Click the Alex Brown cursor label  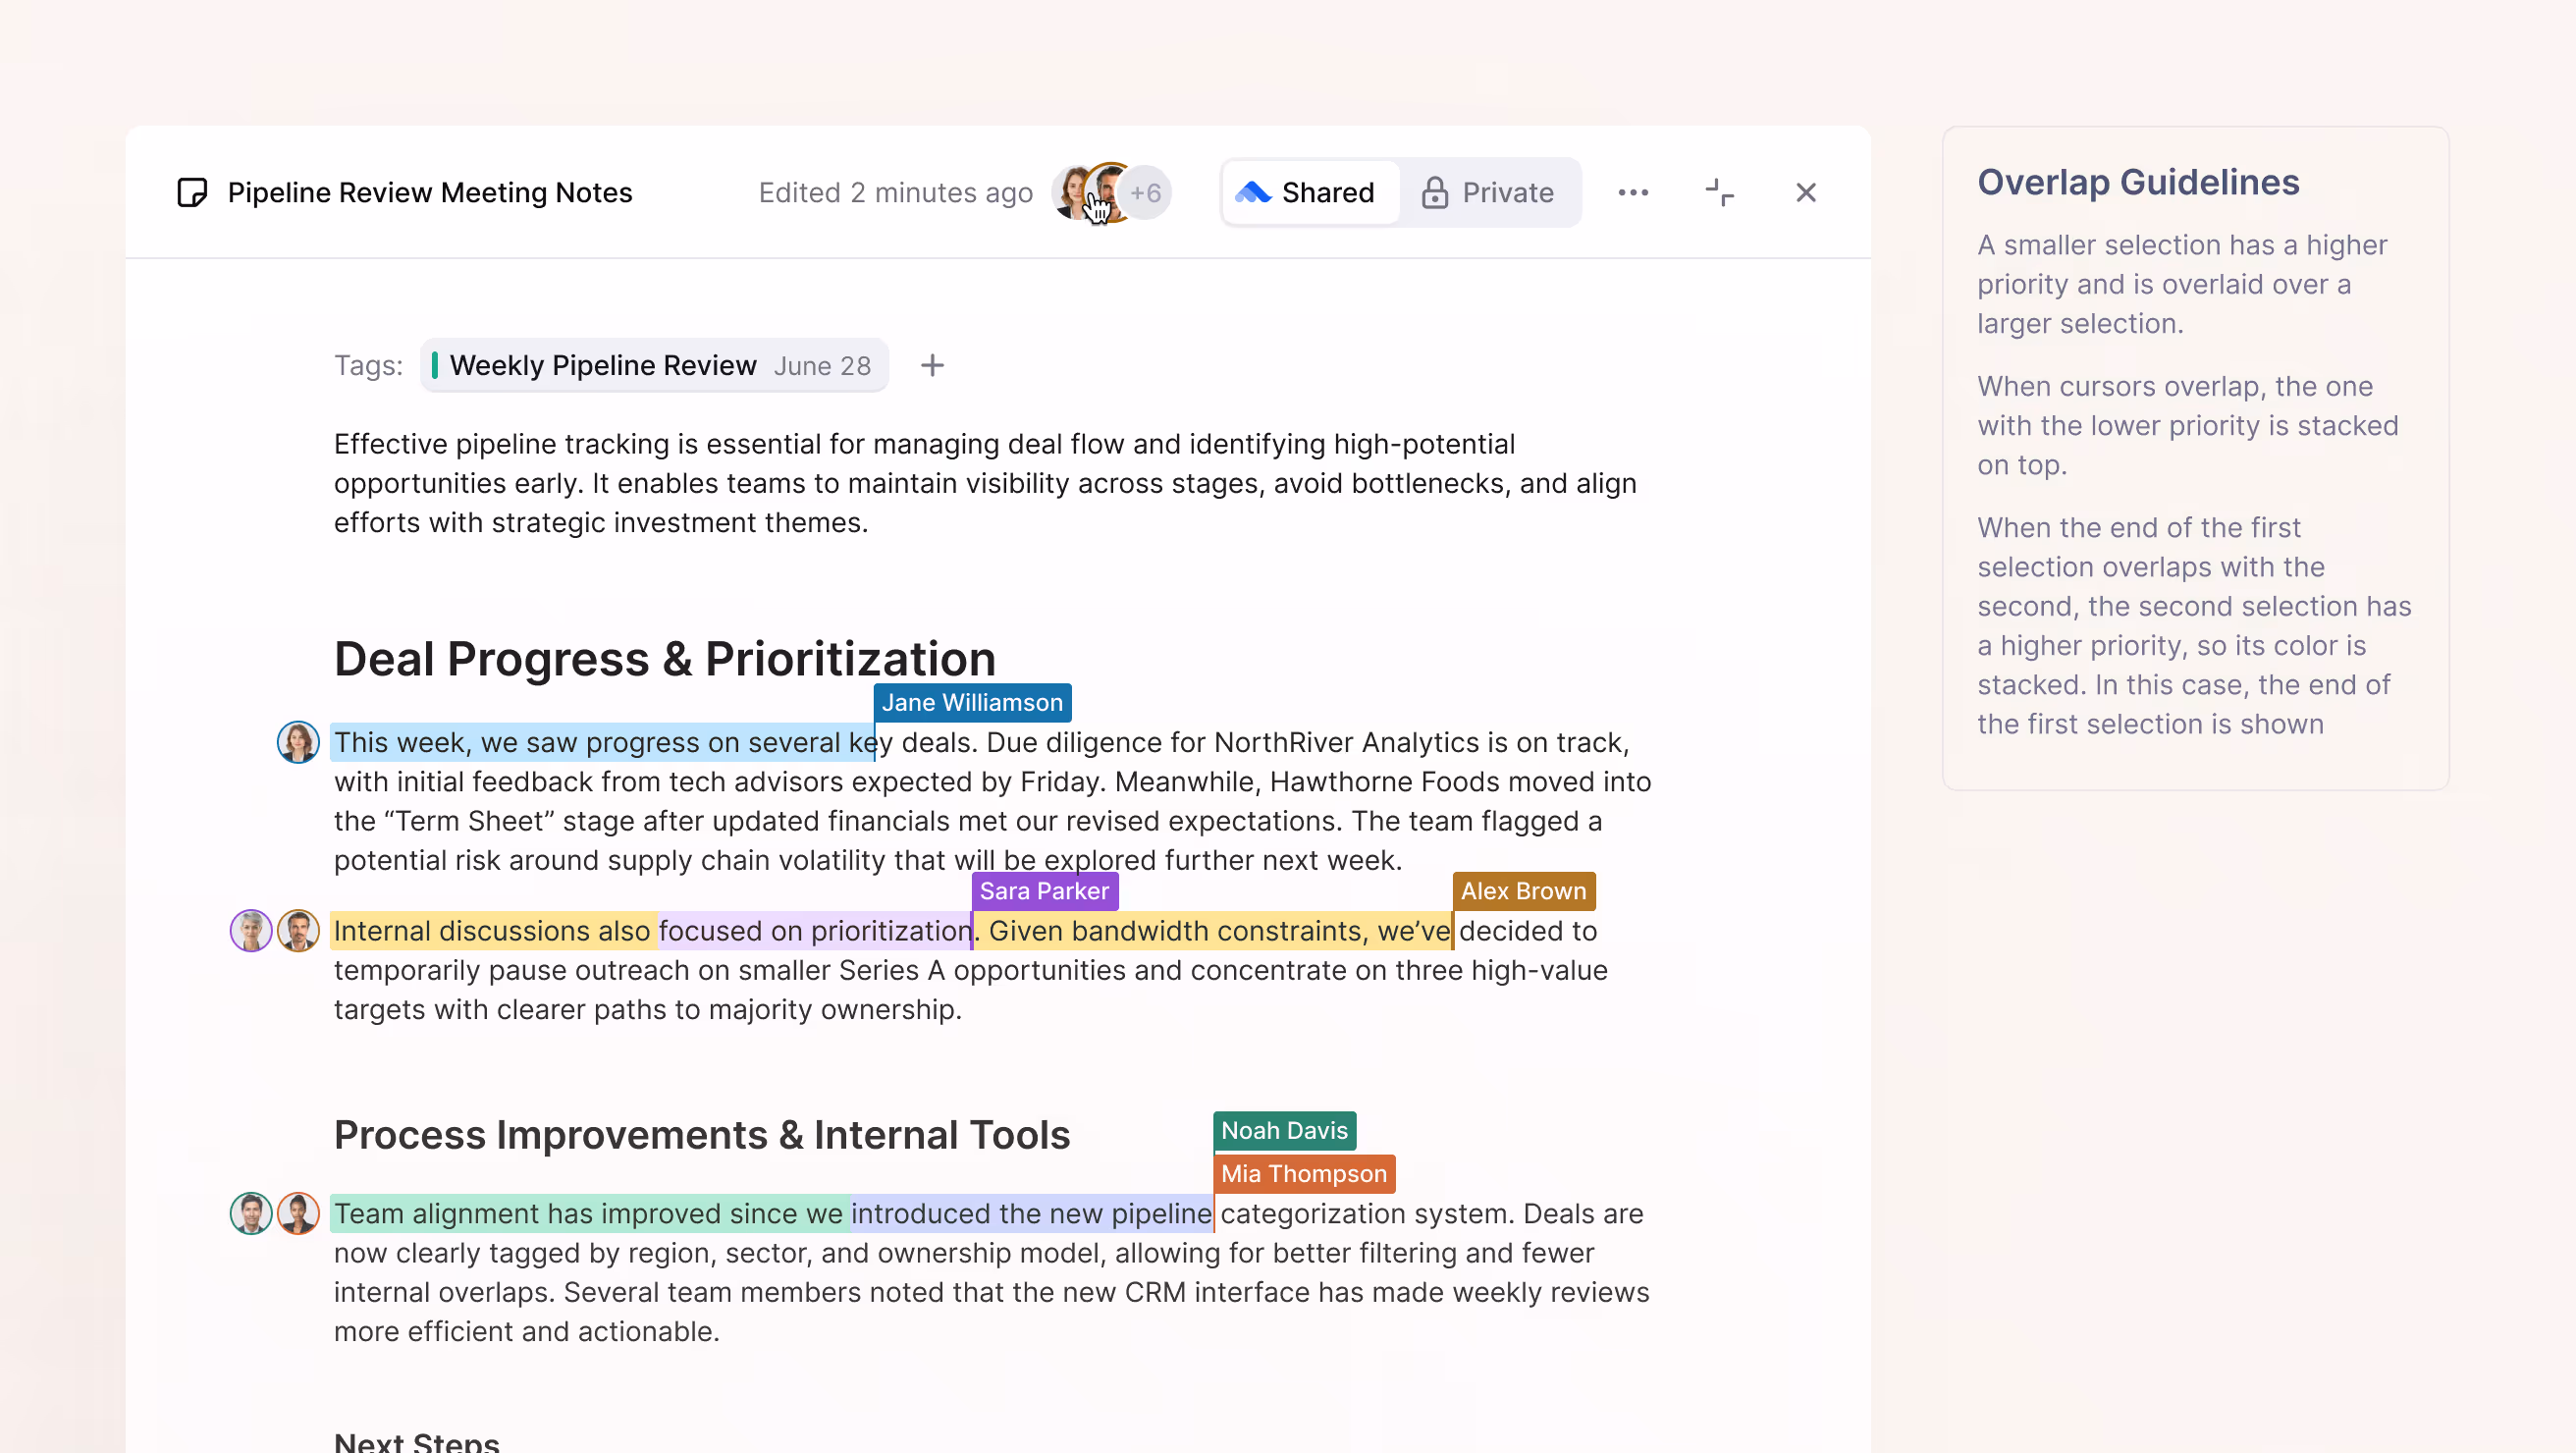tap(1523, 890)
